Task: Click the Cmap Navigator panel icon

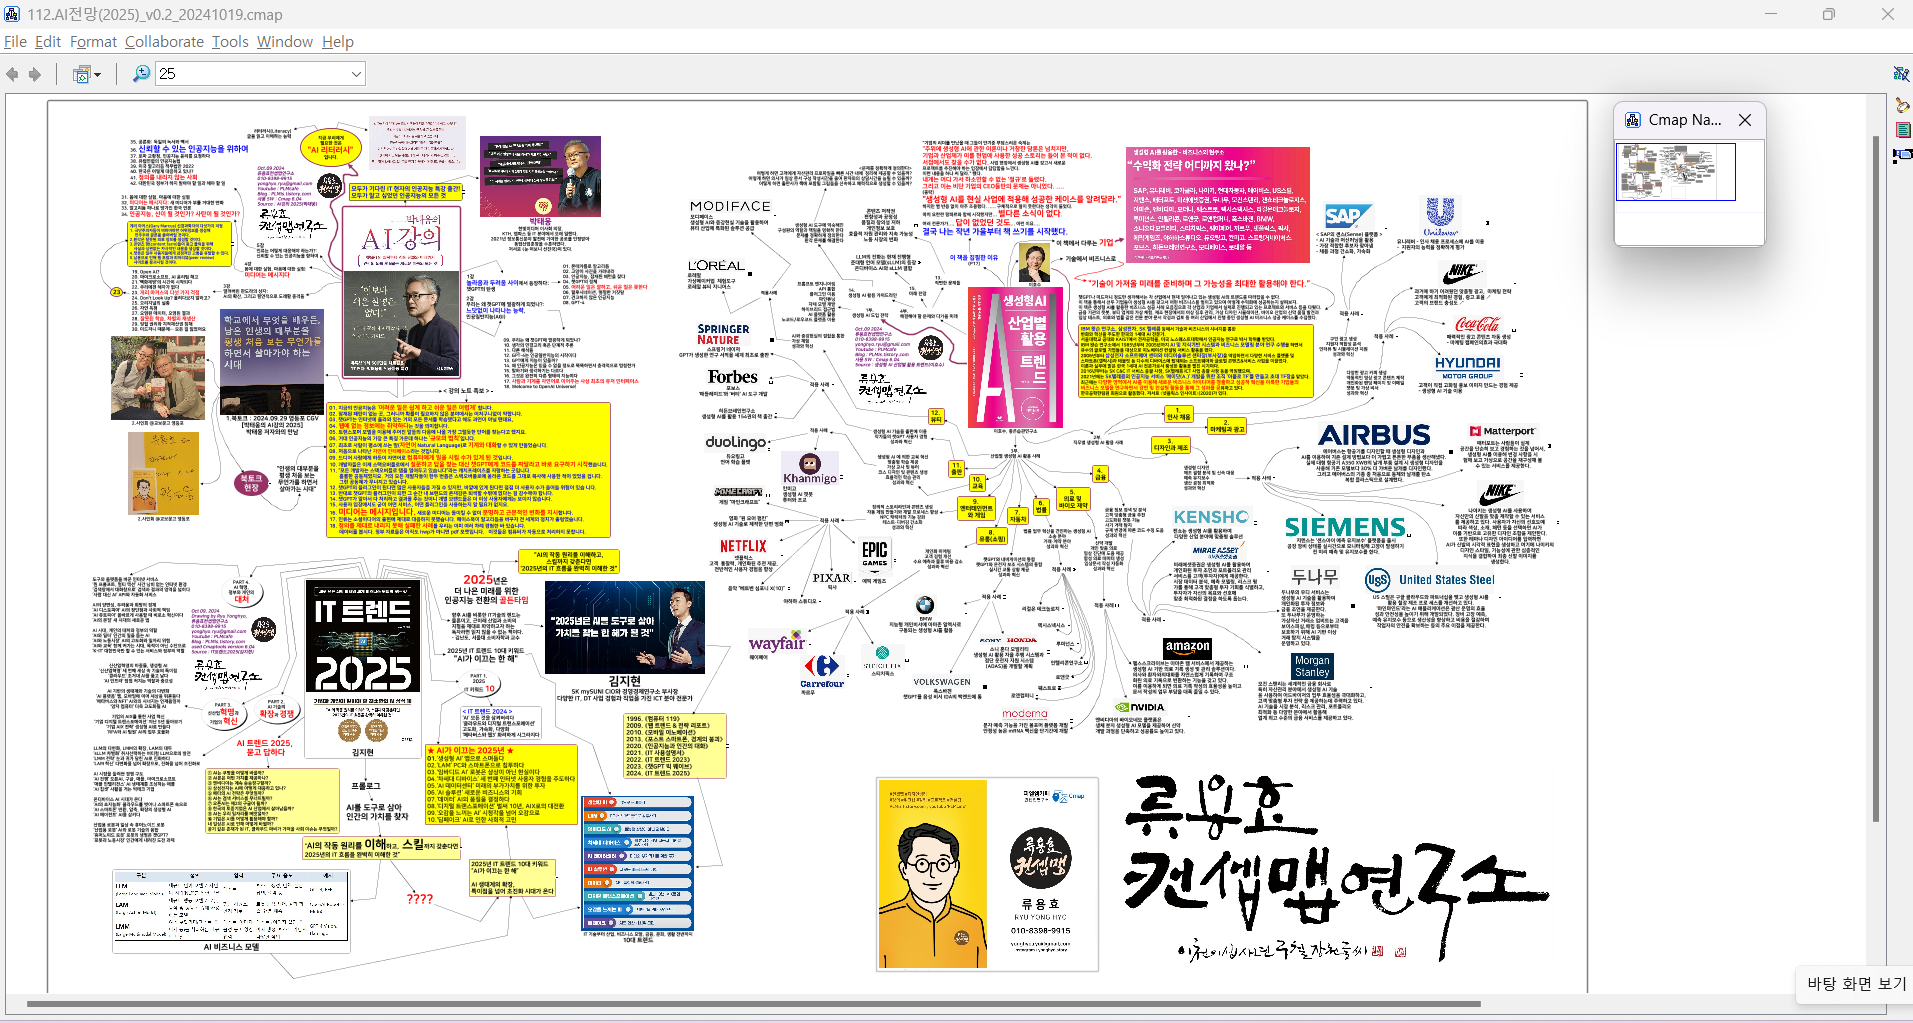Action: (1633, 120)
